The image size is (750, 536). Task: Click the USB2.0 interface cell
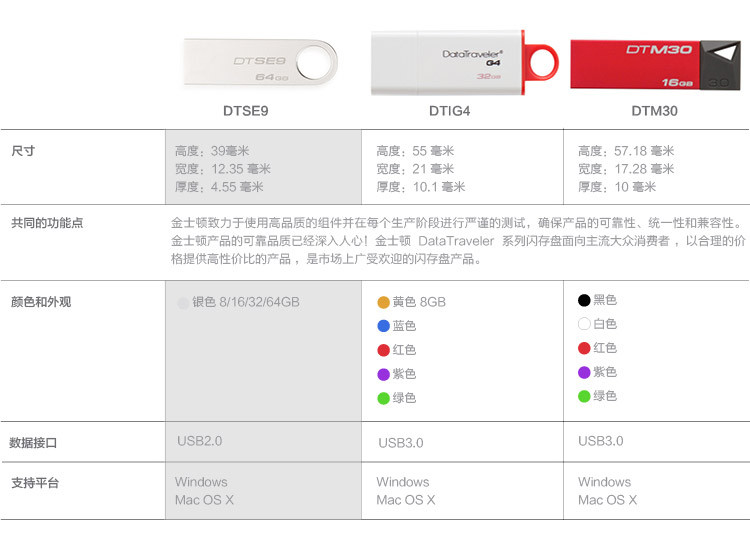pos(199,440)
